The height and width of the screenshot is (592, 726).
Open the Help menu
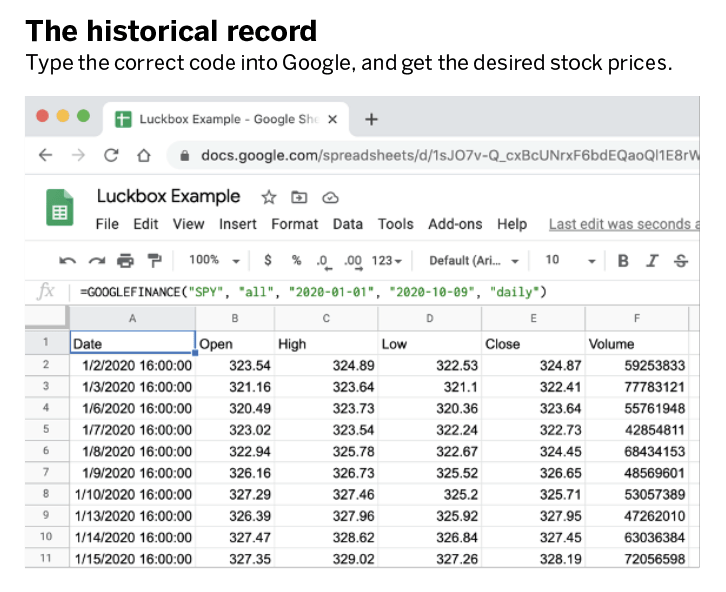pos(512,224)
